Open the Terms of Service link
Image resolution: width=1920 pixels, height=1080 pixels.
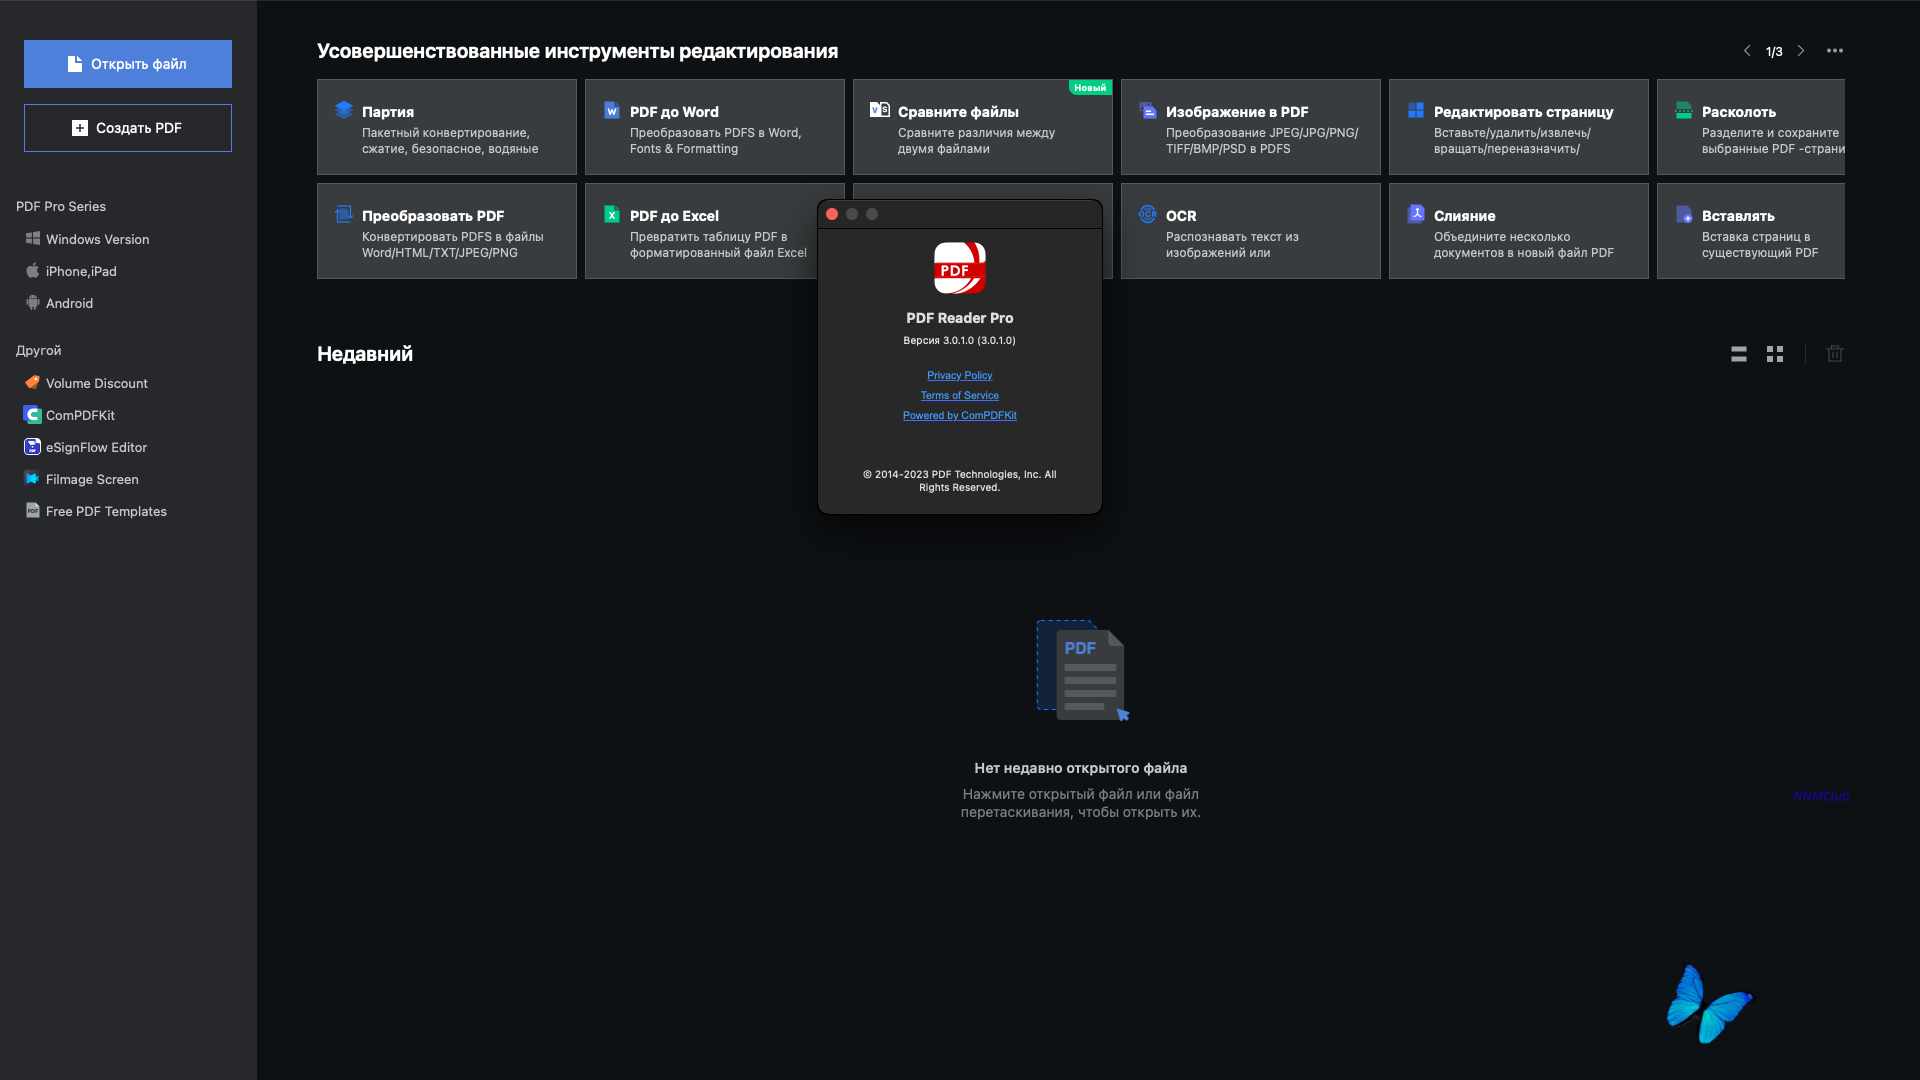coord(960,396)
